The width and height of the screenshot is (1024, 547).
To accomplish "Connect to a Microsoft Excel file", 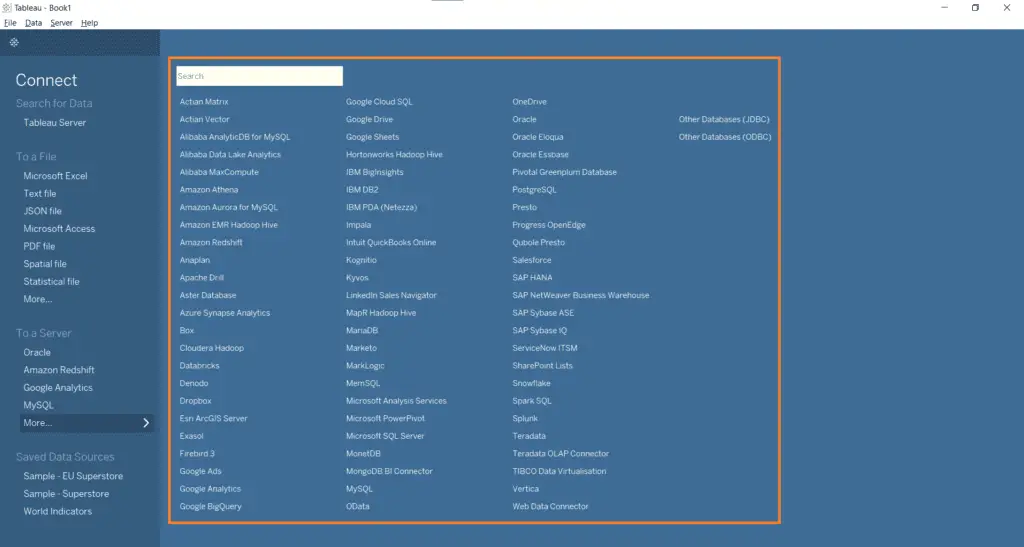I will pyautogui.click(x=56, y=176).
